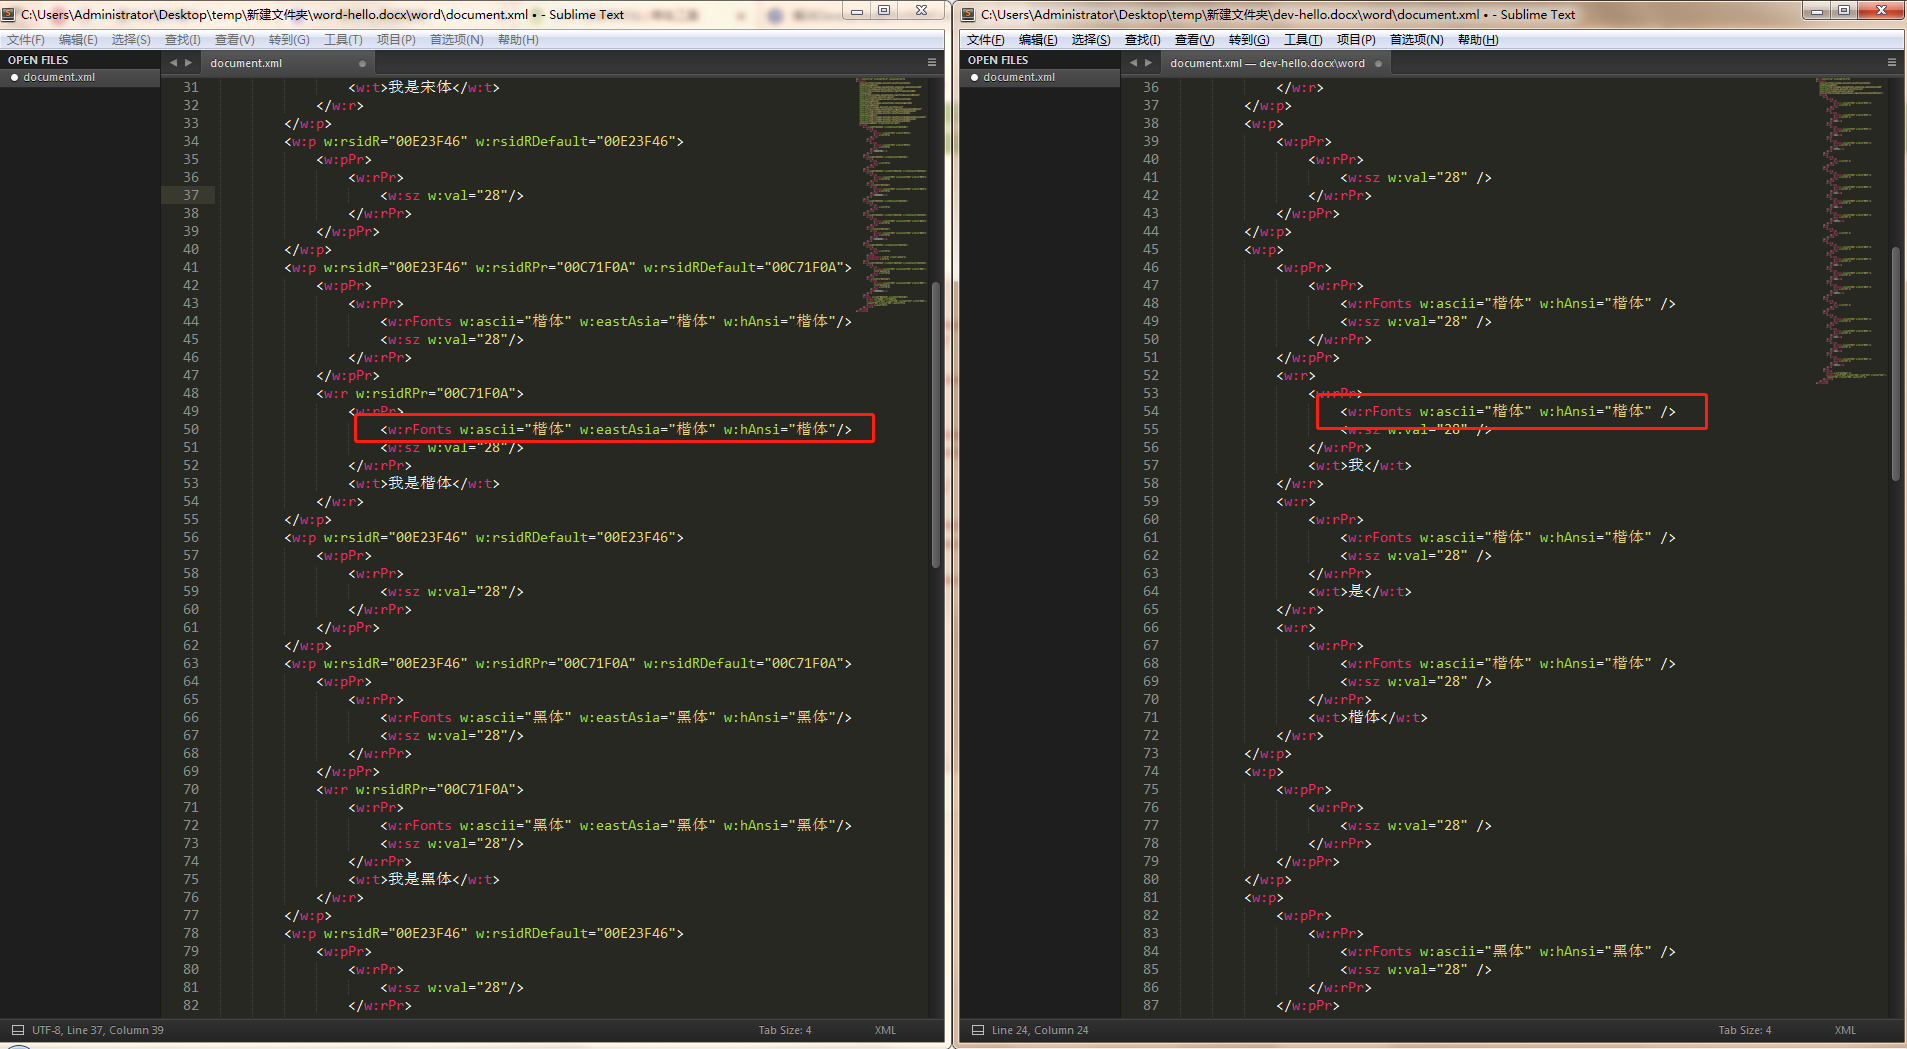The image size is (1907, 1049).
Task: Click panel switcher icon in left status bar
Action: pos(17,1030)
